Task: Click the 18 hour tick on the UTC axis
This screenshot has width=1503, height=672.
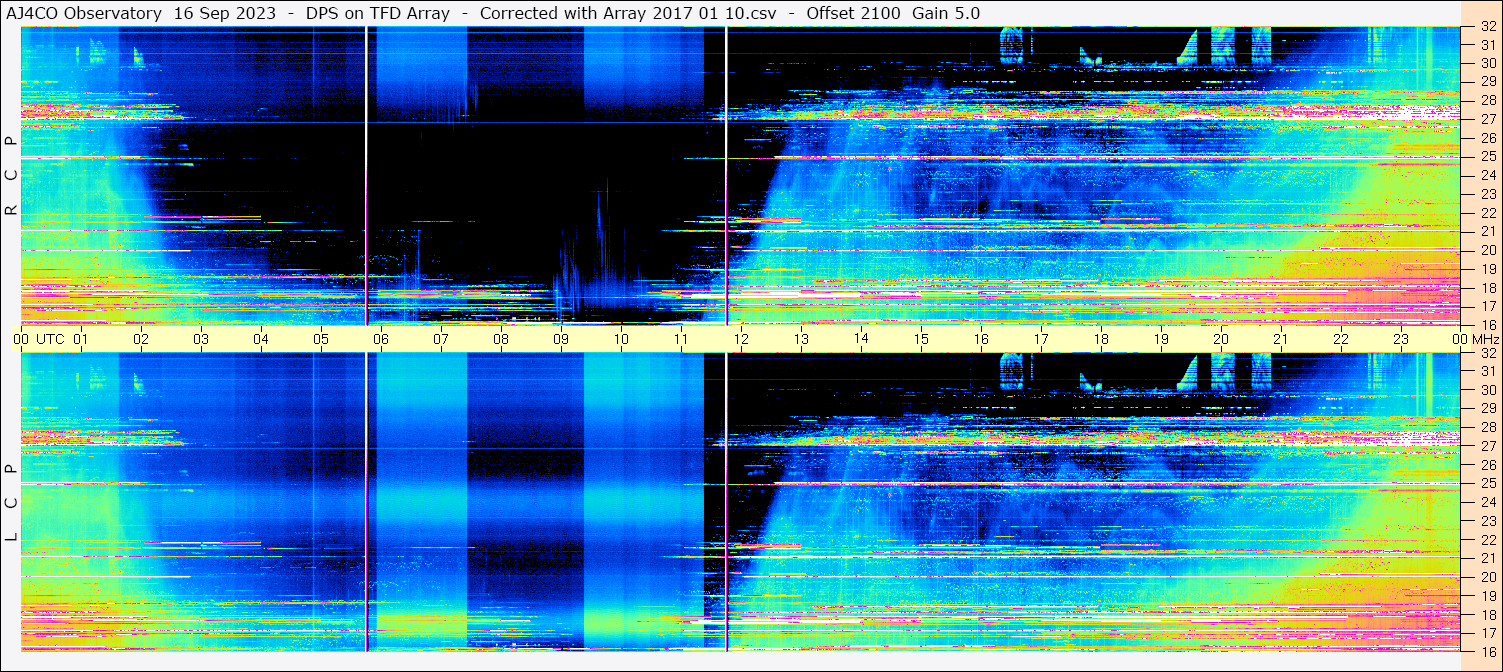Action: point(1100,339)
